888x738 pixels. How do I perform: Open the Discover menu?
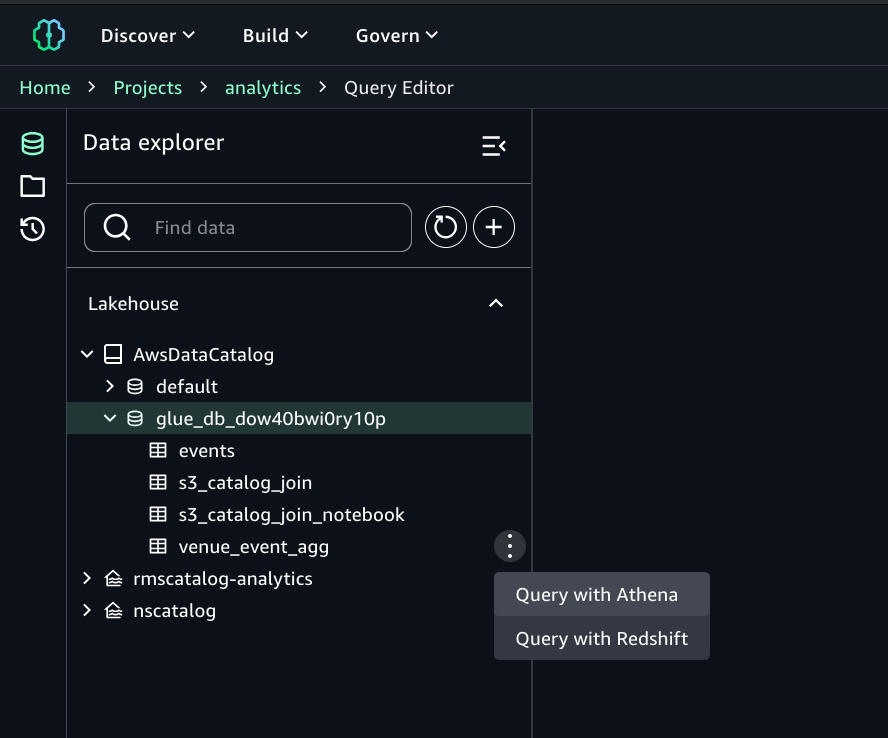pyautogui.click(x=148, y=36)
